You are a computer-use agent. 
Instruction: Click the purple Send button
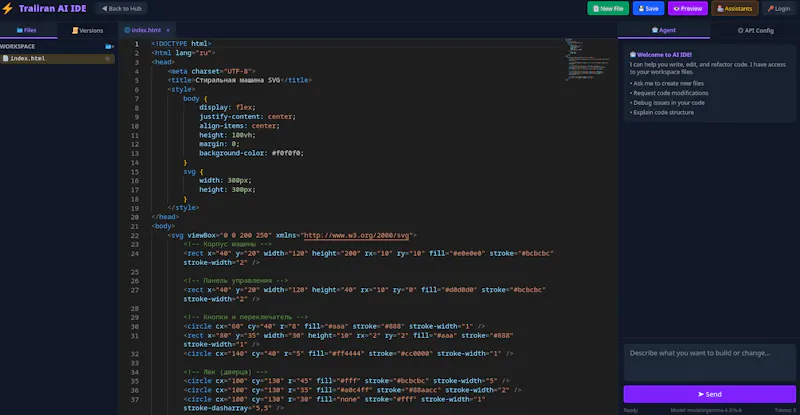pos(709,394)
